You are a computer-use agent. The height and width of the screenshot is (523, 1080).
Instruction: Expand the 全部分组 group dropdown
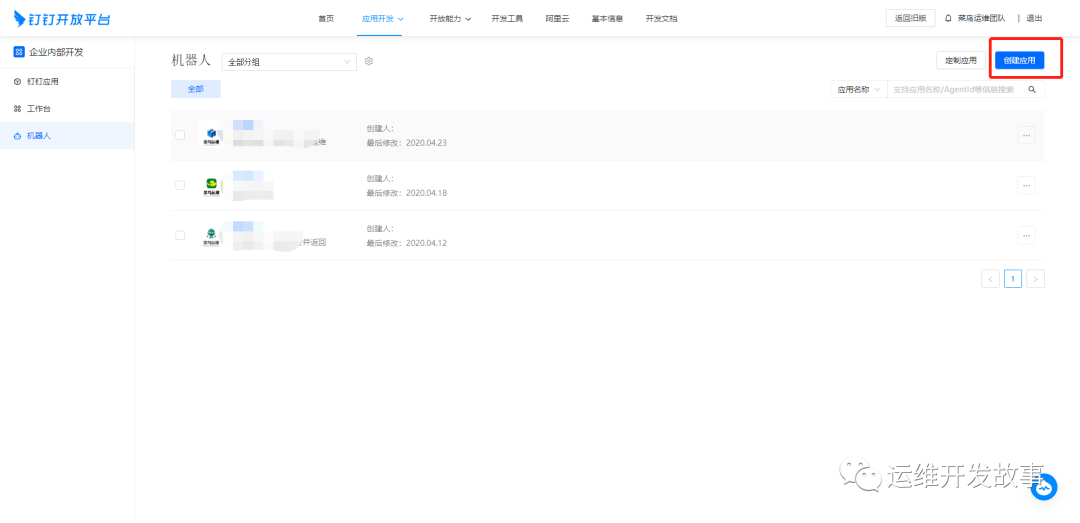[x=288, y=62]
